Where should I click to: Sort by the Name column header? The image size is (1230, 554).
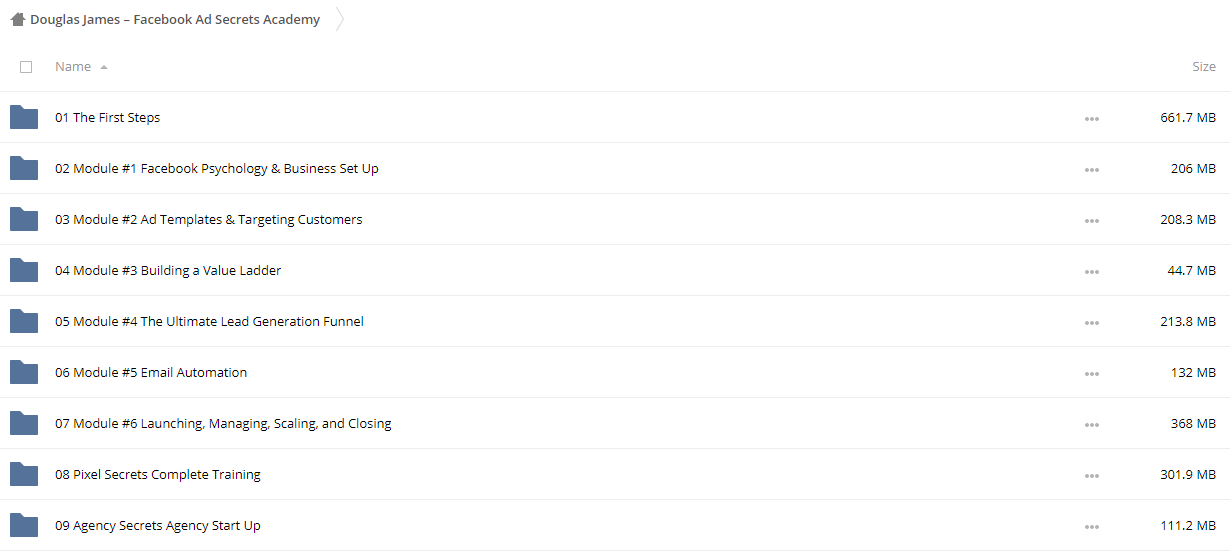[73, 66]
